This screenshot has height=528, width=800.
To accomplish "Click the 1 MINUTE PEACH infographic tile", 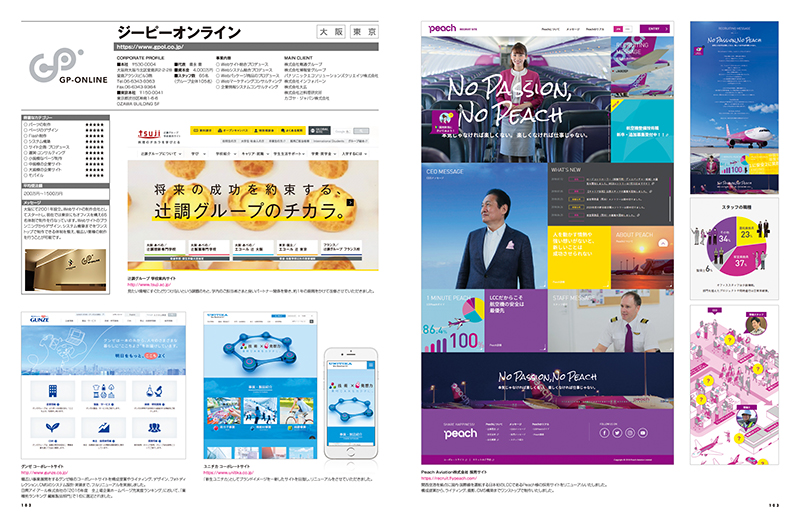I will click(453, 321).
